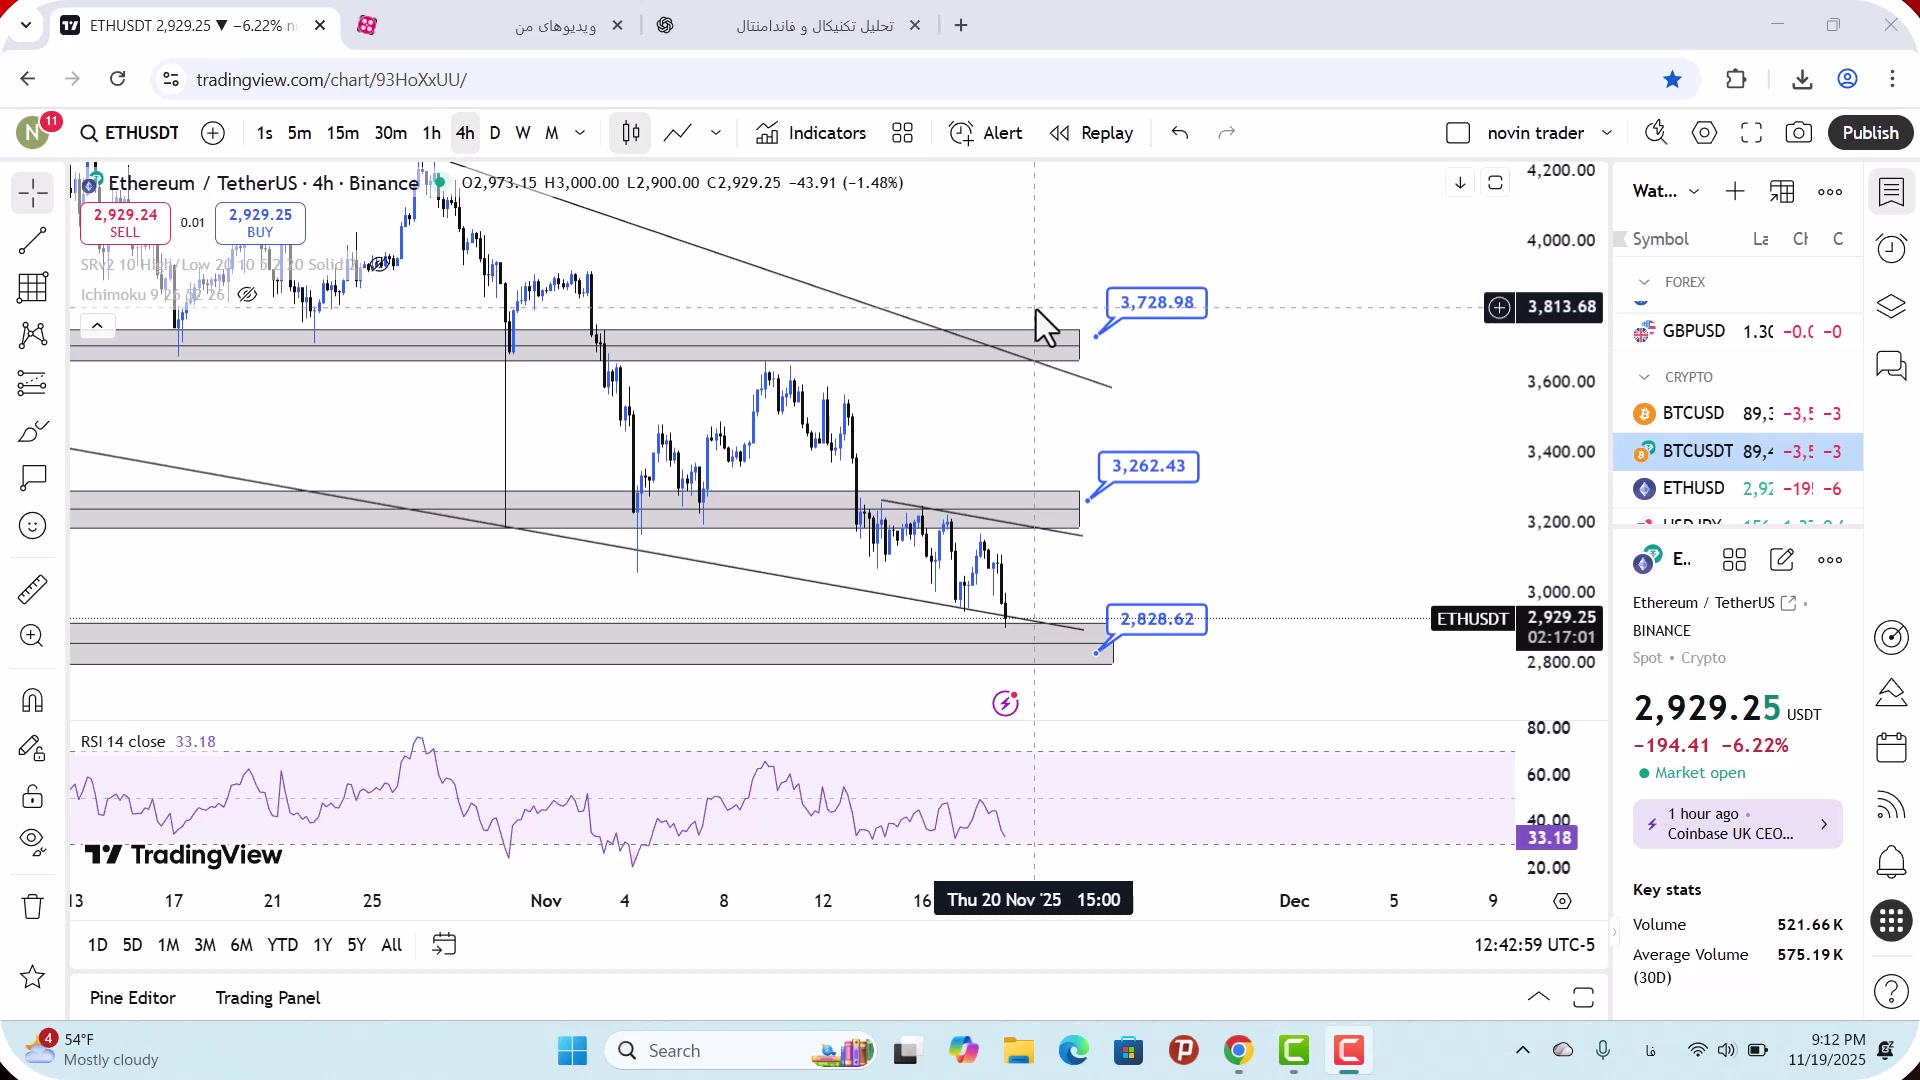Collapse the CRYPTO watchlist section

pyautogui.click(x=1644, y=378)
